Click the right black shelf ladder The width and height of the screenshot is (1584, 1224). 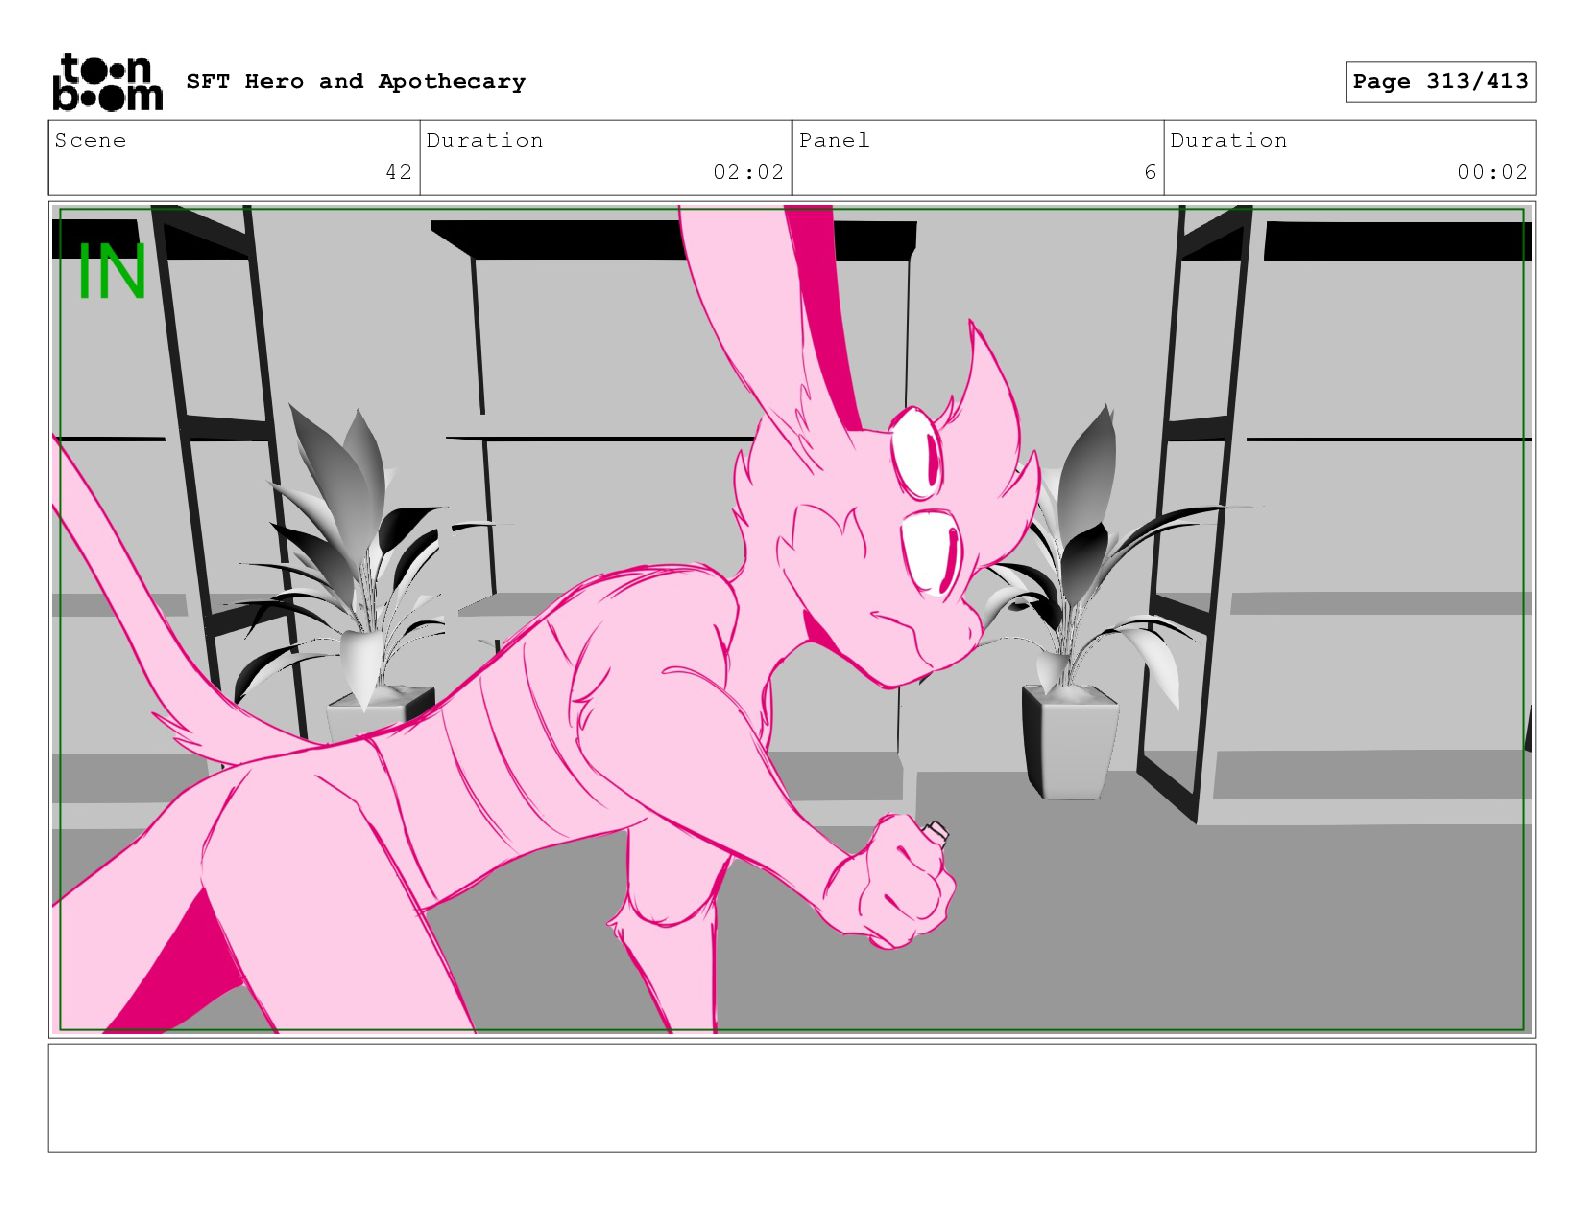1195,510
